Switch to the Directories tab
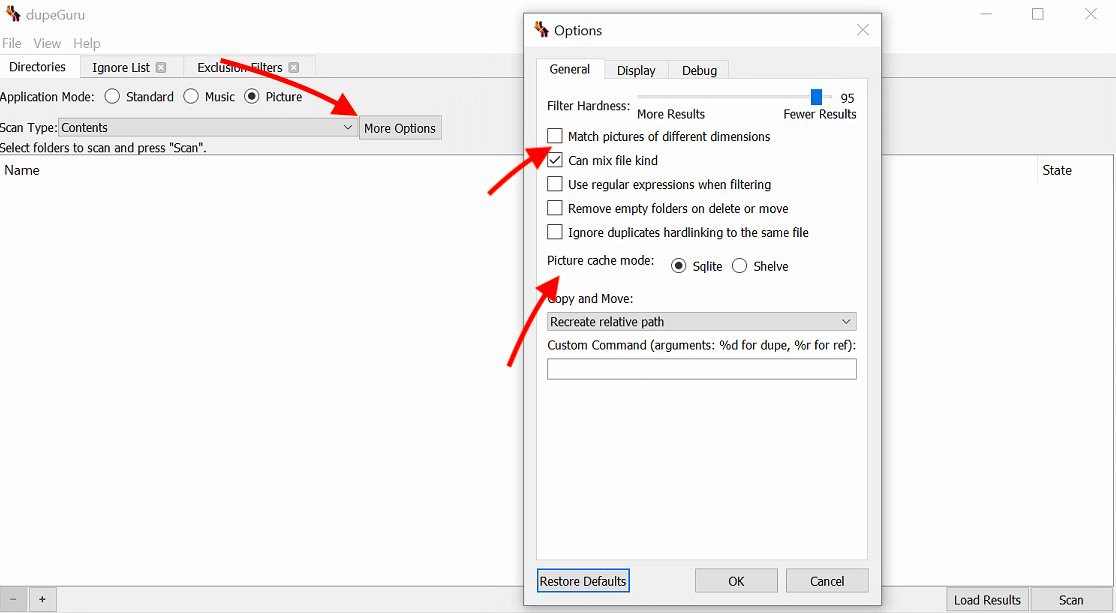Viewport: 1116px width, 613px height. 38,67
